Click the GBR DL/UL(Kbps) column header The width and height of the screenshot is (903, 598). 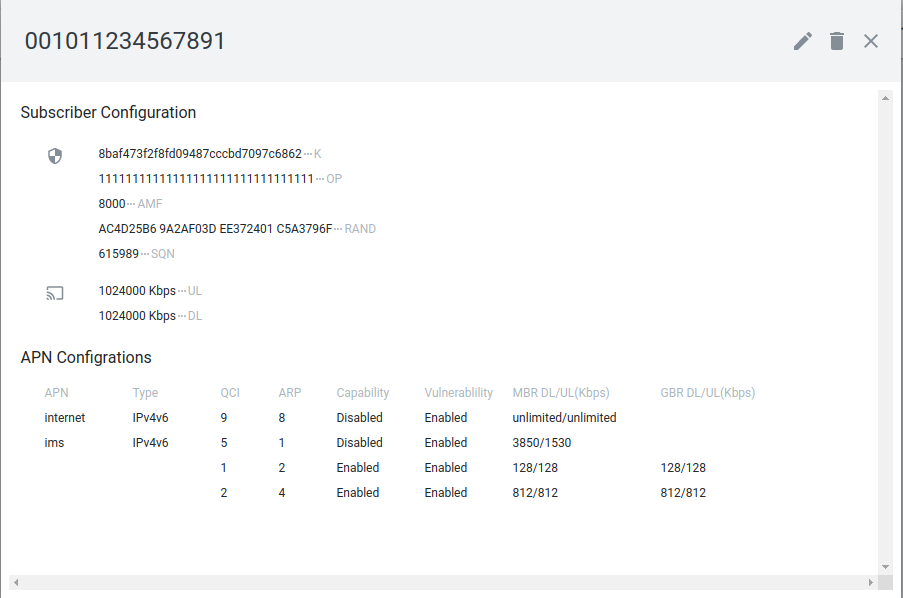pyautogui.click(x=708, y=393)
